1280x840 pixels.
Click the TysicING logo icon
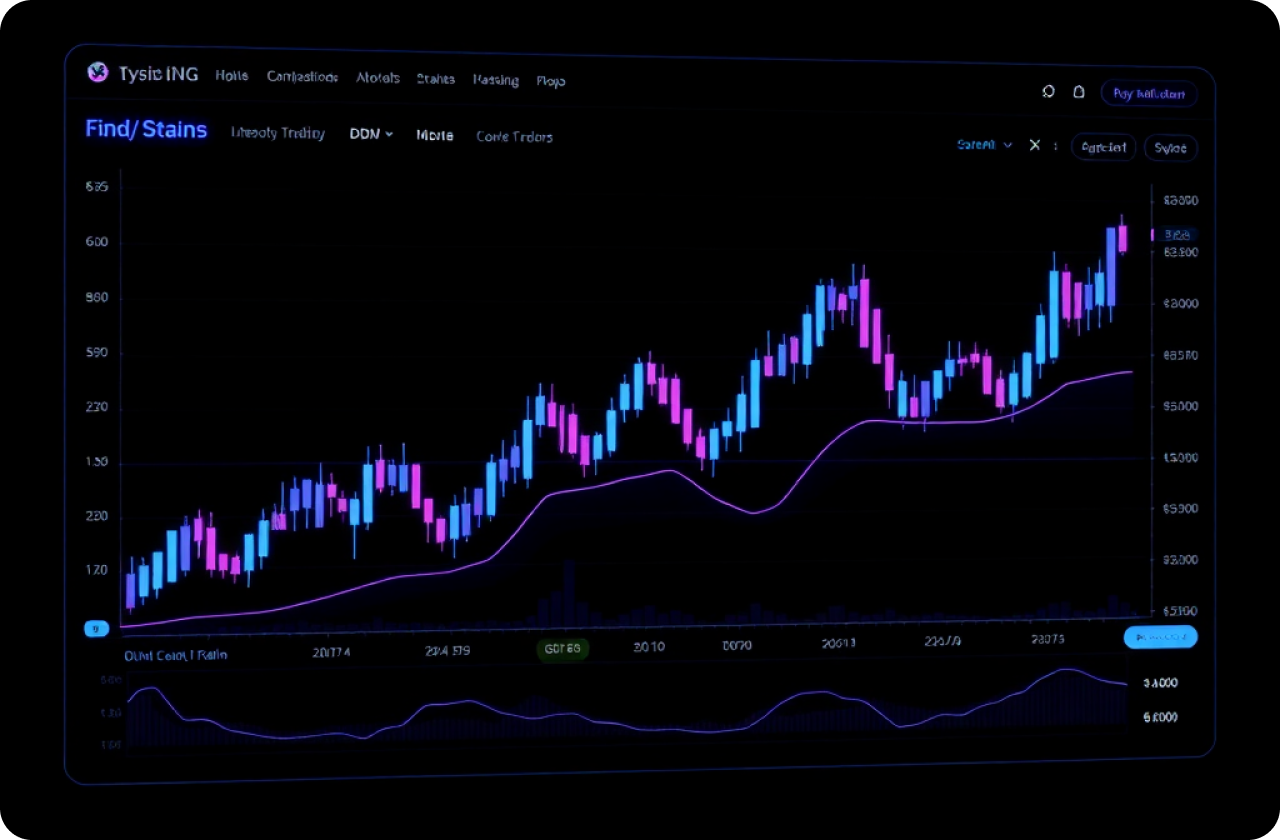pos(97,73)
